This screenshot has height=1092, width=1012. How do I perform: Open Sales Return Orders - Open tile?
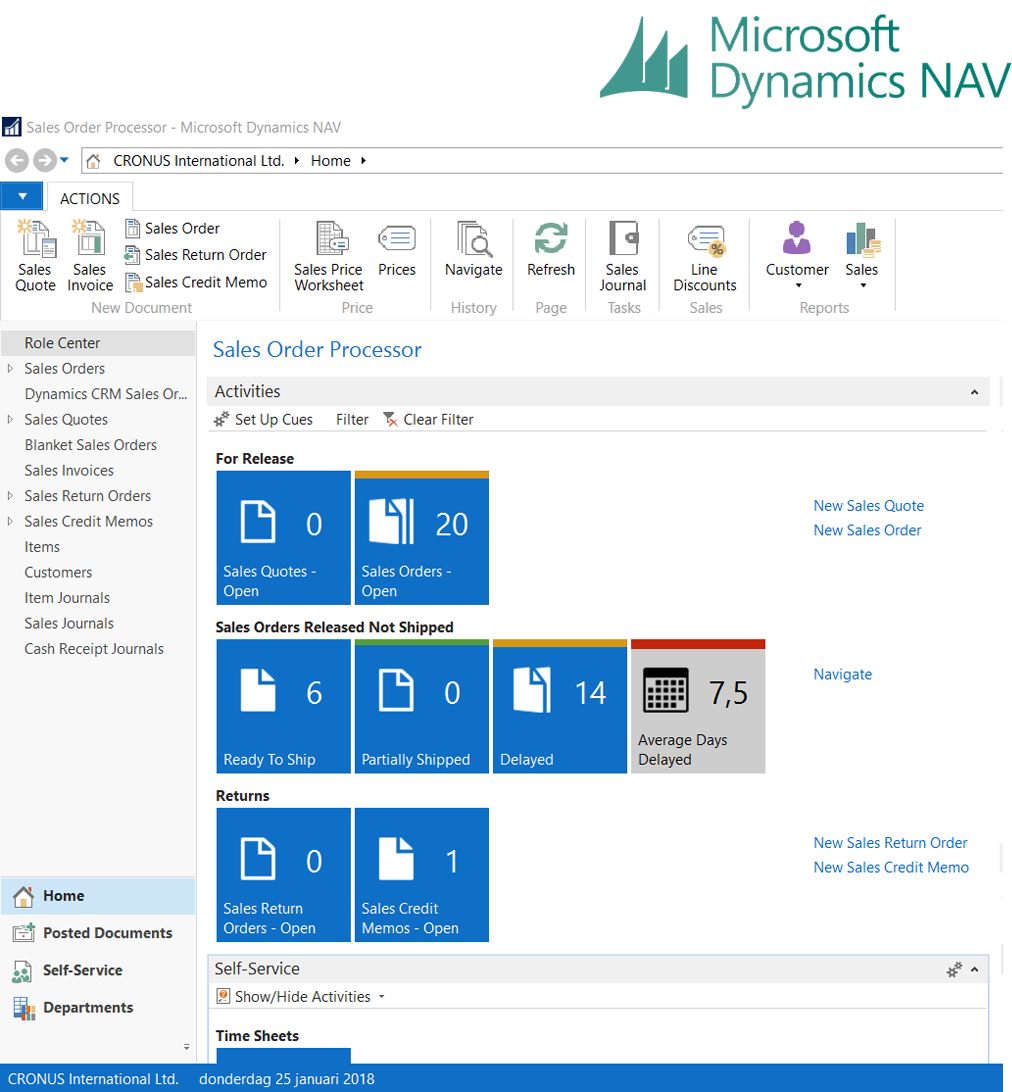point(283,875)
